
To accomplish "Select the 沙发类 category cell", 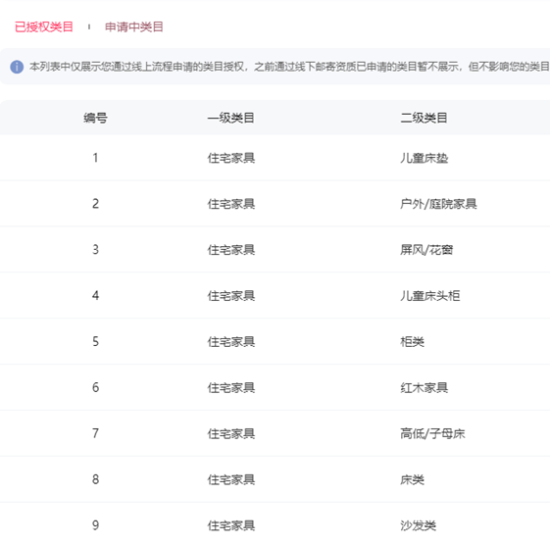I will (x=418, y=525).
